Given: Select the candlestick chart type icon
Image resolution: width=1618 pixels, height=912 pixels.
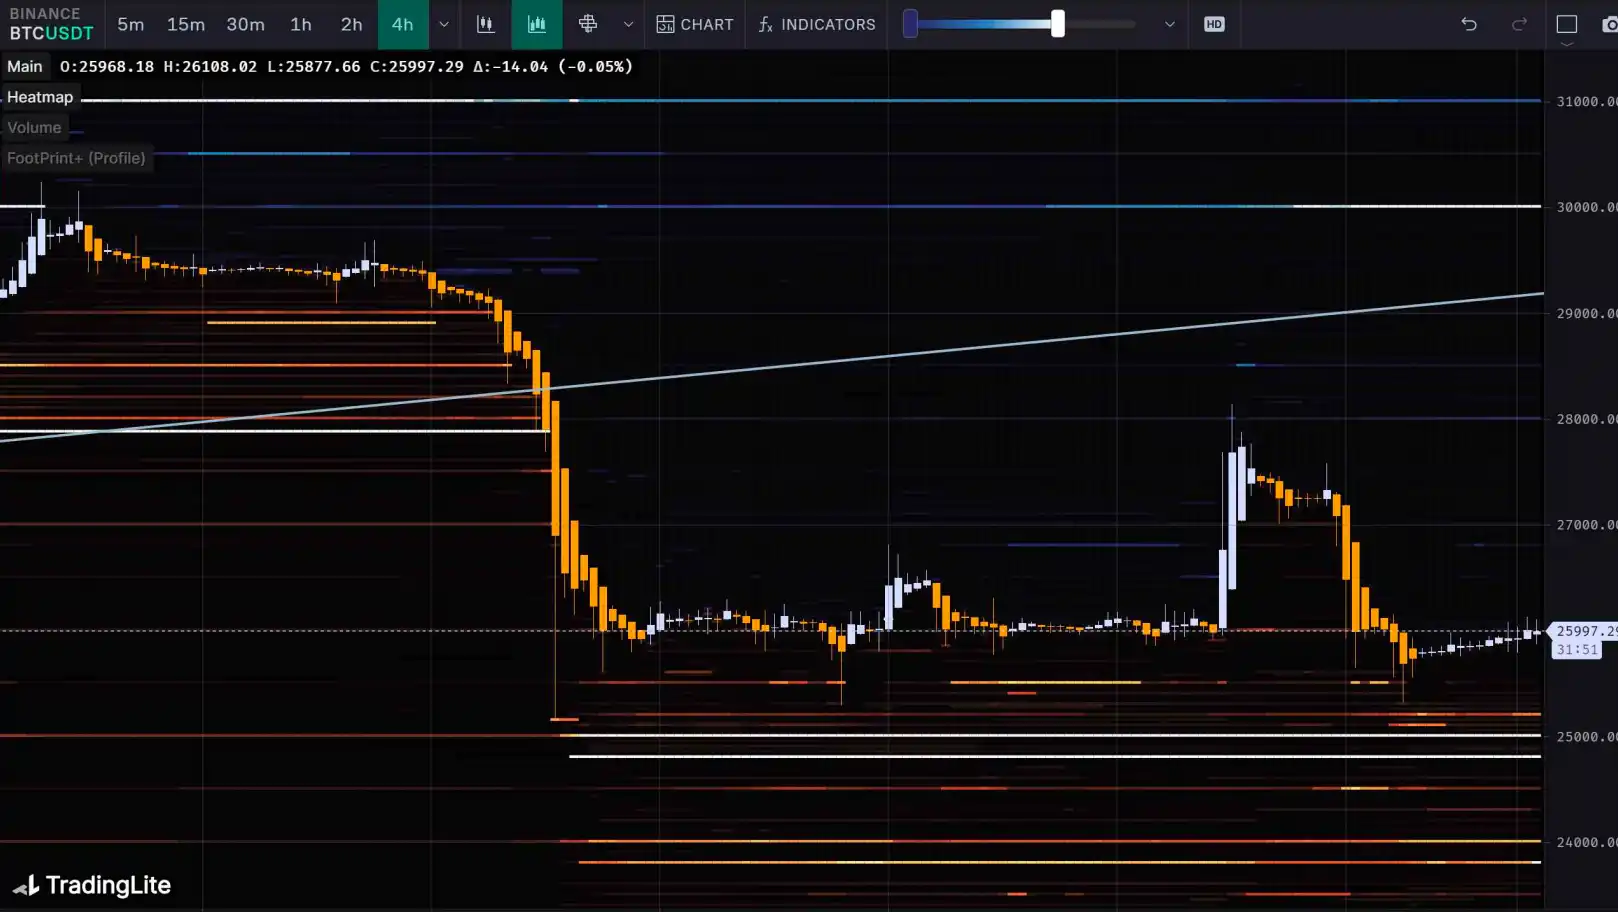Looking at the screenshot, I should [486, 24].
